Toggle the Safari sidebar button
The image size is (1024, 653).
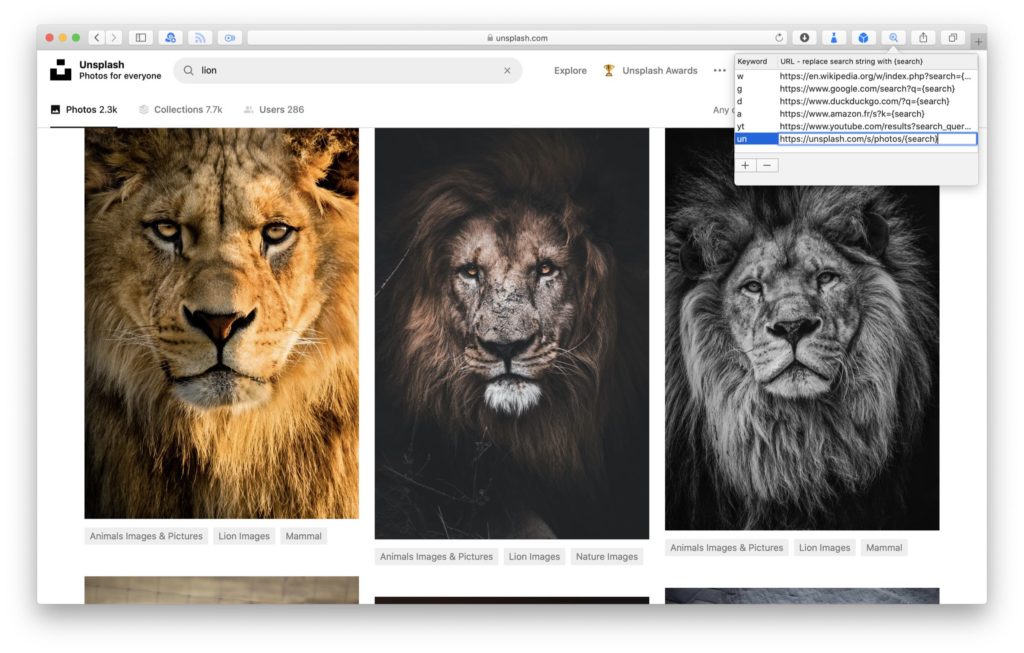click(140, 38)
